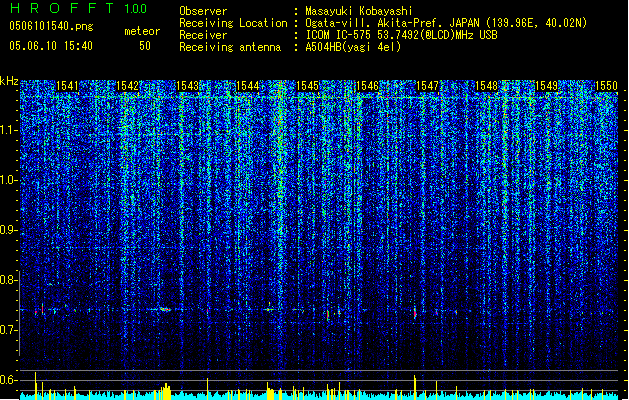Click the 1547 time marker
Screen dimensions: 629x400
(428, 86)
